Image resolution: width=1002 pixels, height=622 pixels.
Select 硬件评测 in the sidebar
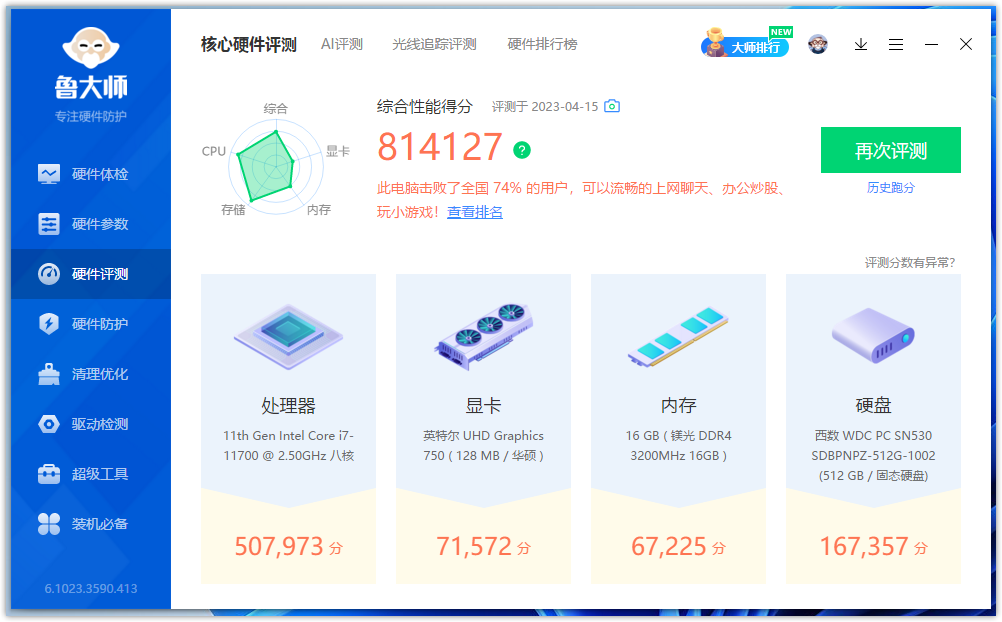[x=91, y=274]
